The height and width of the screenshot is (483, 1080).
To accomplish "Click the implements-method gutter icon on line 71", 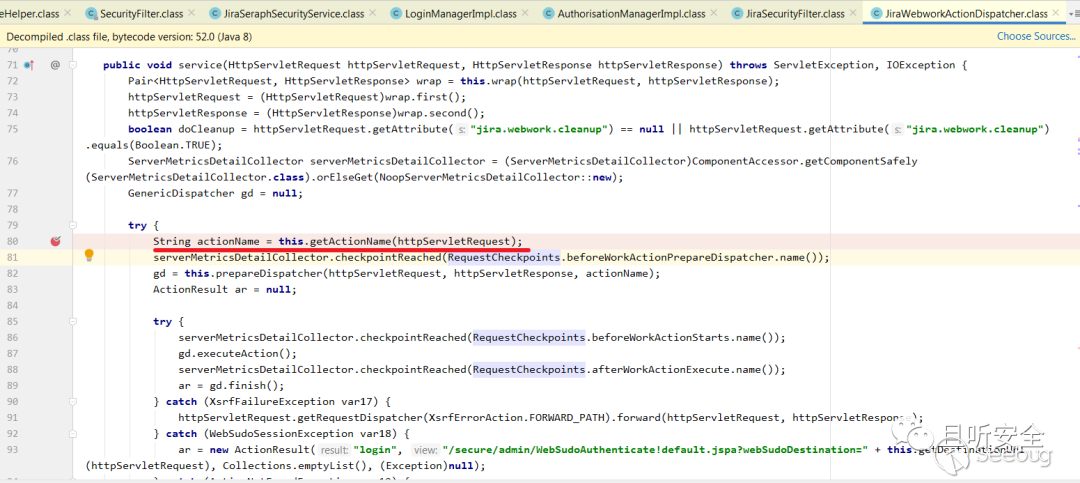I will pos(28,65).
